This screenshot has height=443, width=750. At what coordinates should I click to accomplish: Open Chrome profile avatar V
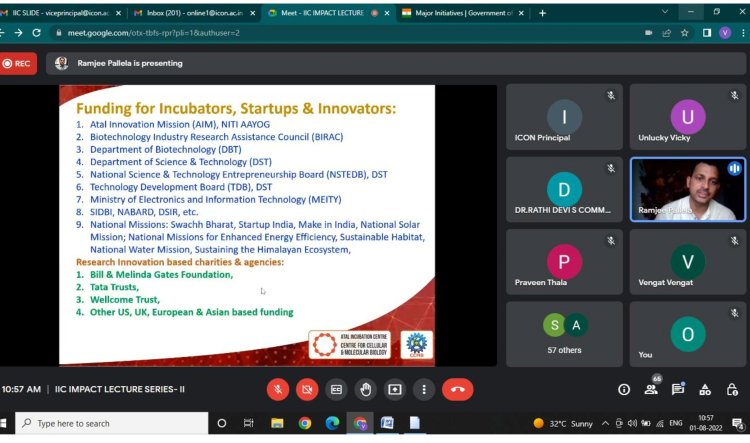725,33
